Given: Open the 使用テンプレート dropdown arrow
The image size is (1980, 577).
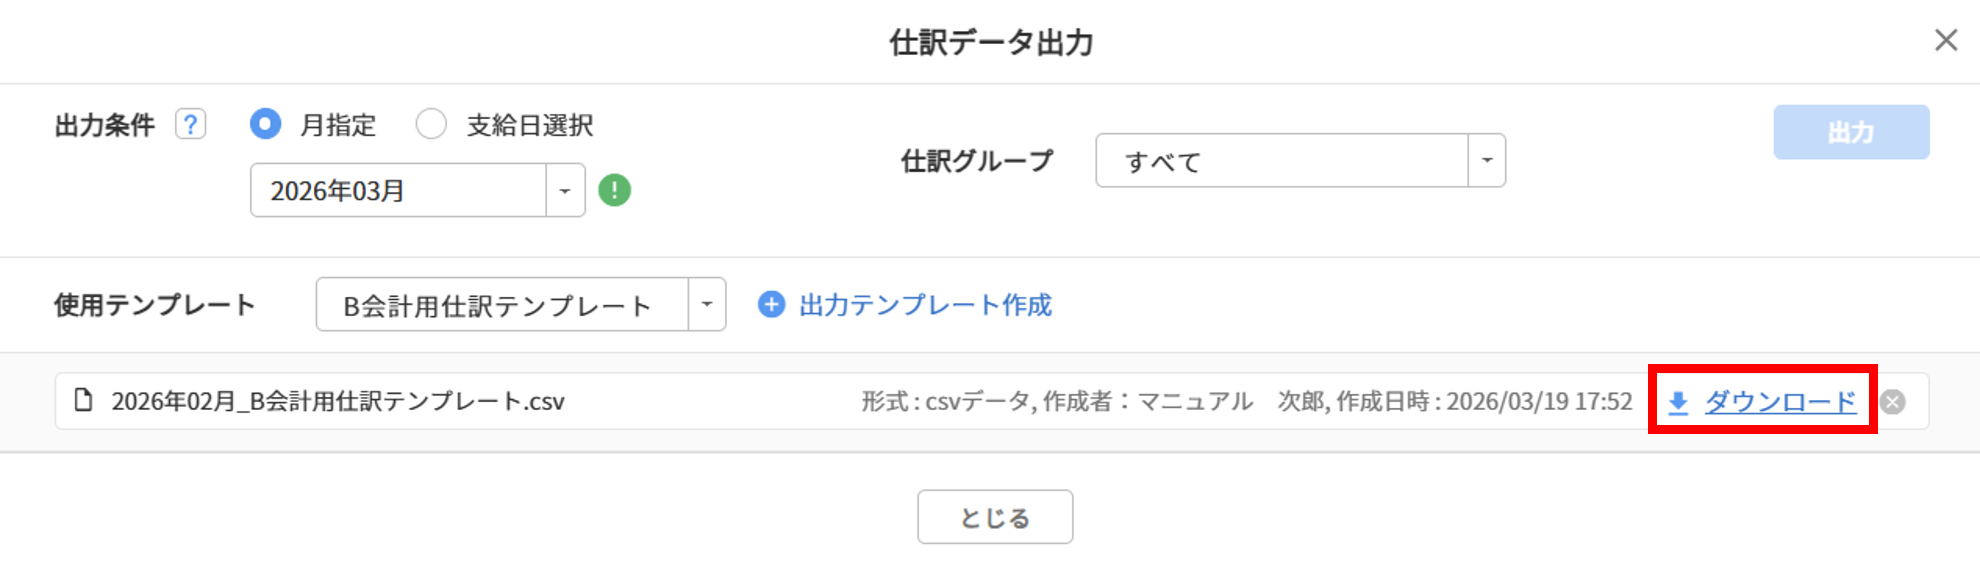Looking at the screenshot, I should point(706,305).
